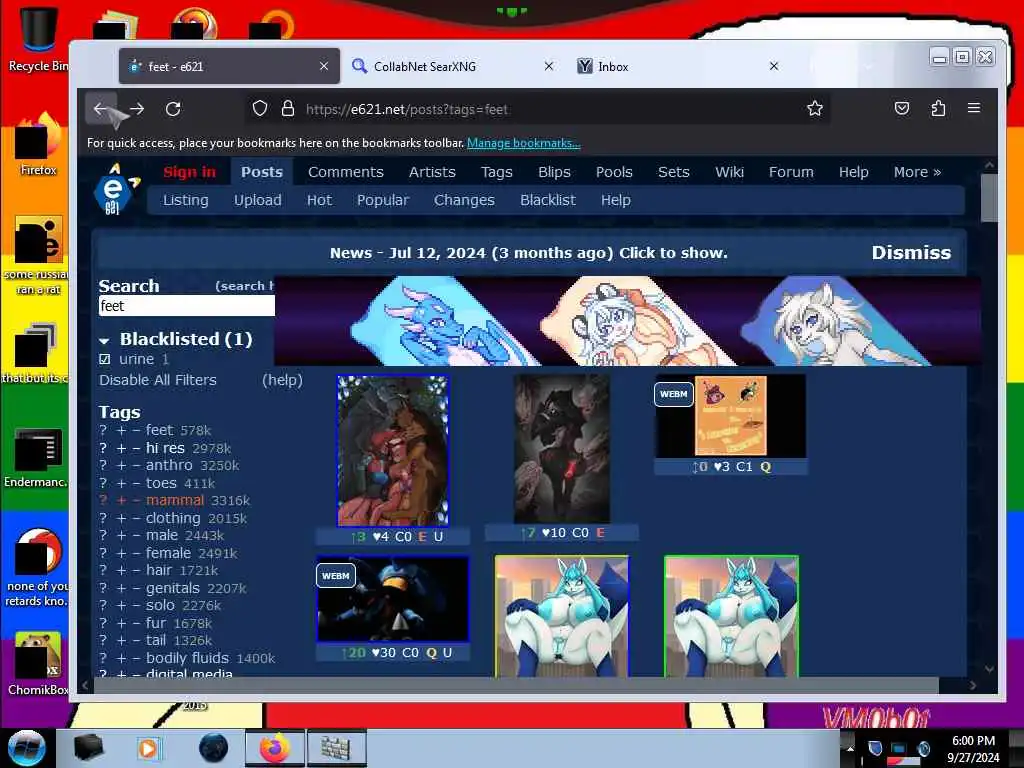Open the (help) link beside Disable All Filters
Image resolution: width=1024 pixels, height=768 pixels.
click(282, 380)
